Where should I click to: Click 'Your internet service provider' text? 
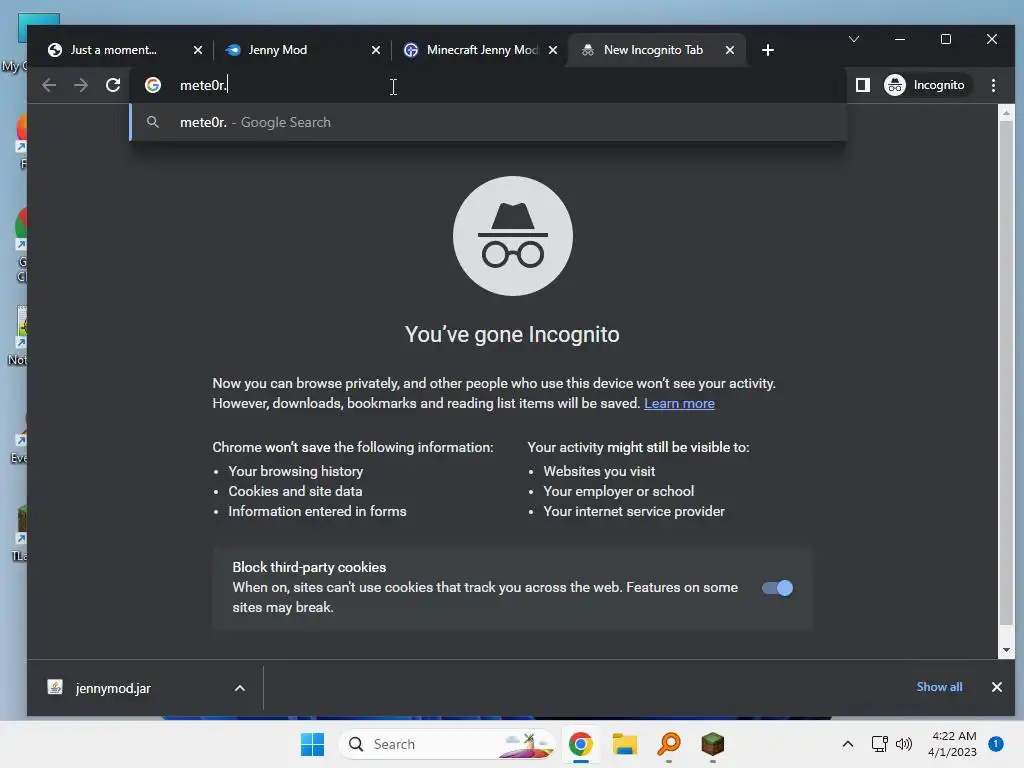click(x=634, y=511)
